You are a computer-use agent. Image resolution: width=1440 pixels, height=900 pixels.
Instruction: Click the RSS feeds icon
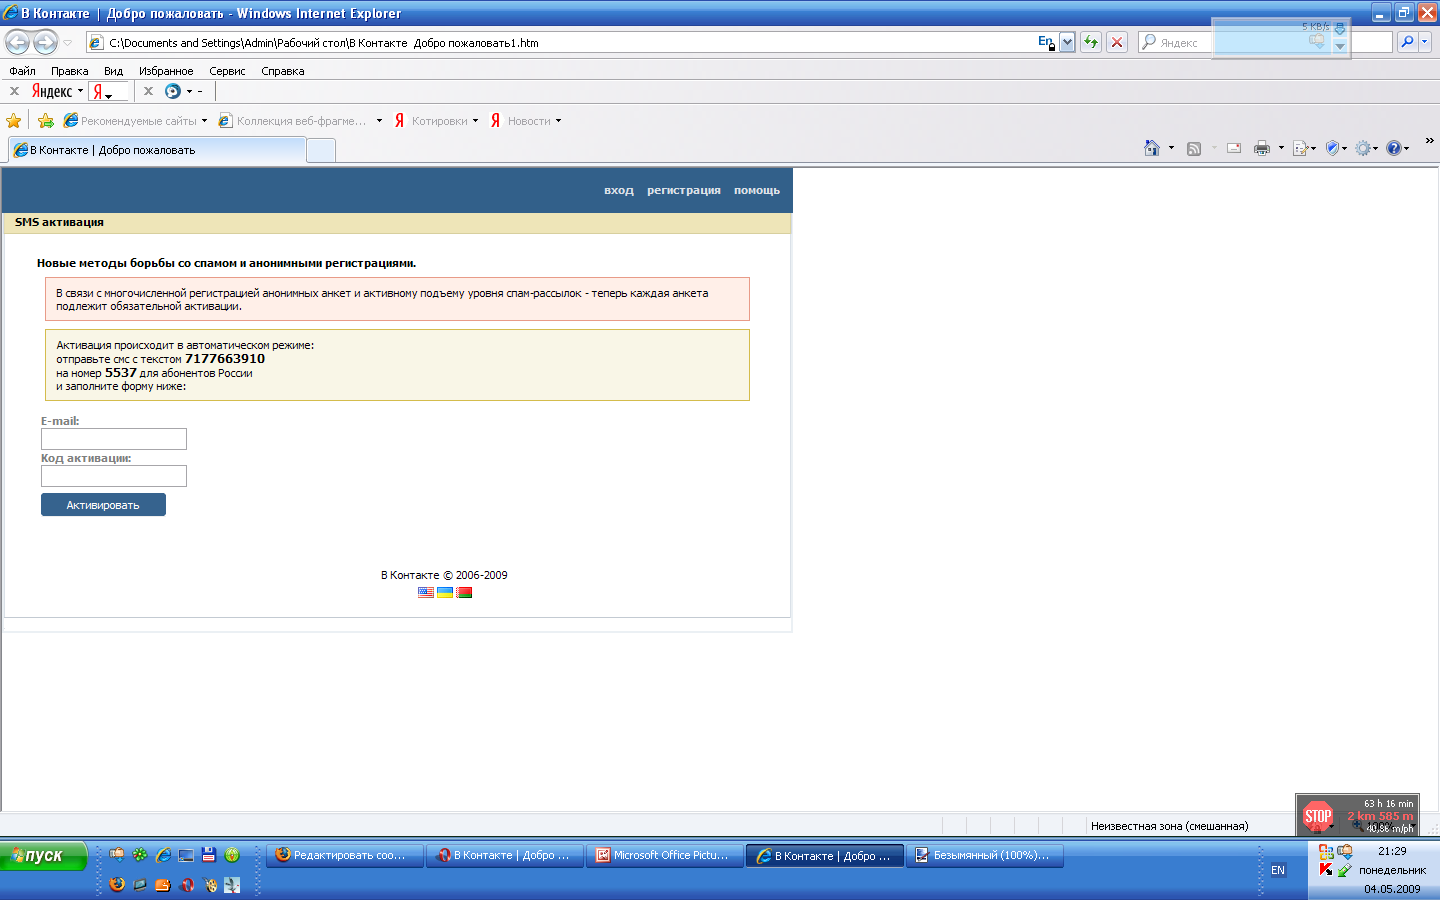tap(1194, 148)
